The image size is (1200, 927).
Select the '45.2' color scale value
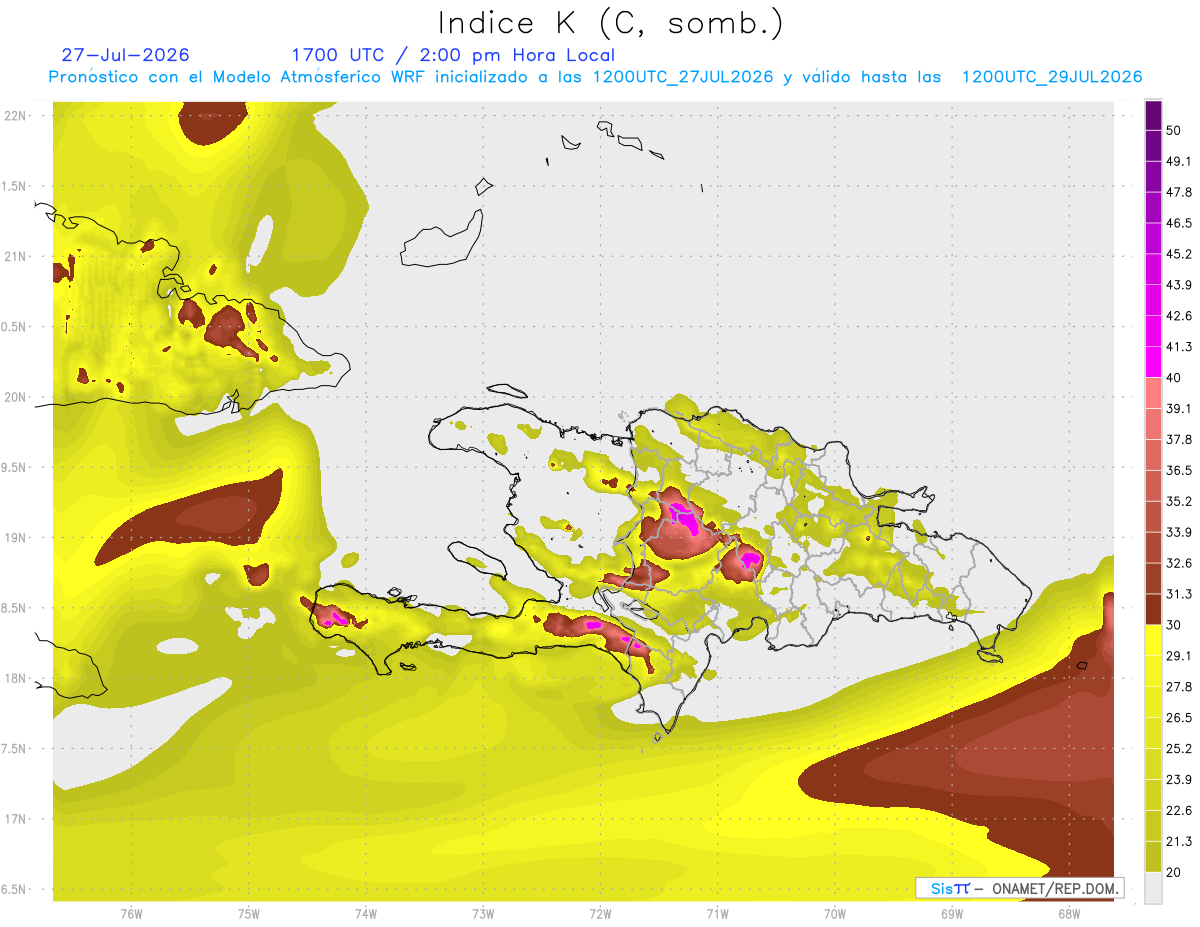coord(1179,254)
